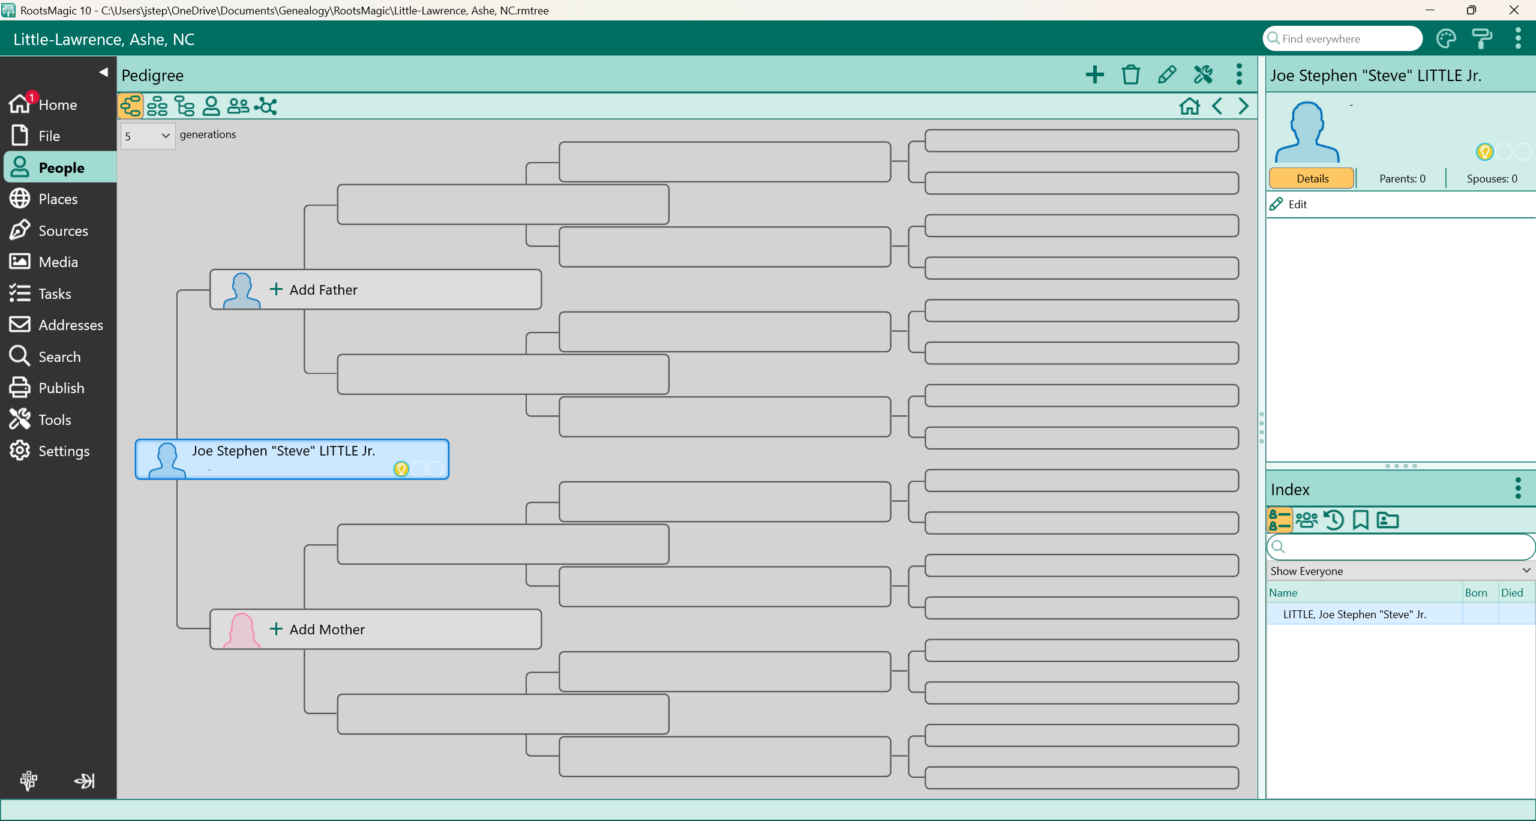The height and width of the screenshot is (821, 1536).
Task: Switch to the Parents: 0 tab
Action: tap(1402, 178)
